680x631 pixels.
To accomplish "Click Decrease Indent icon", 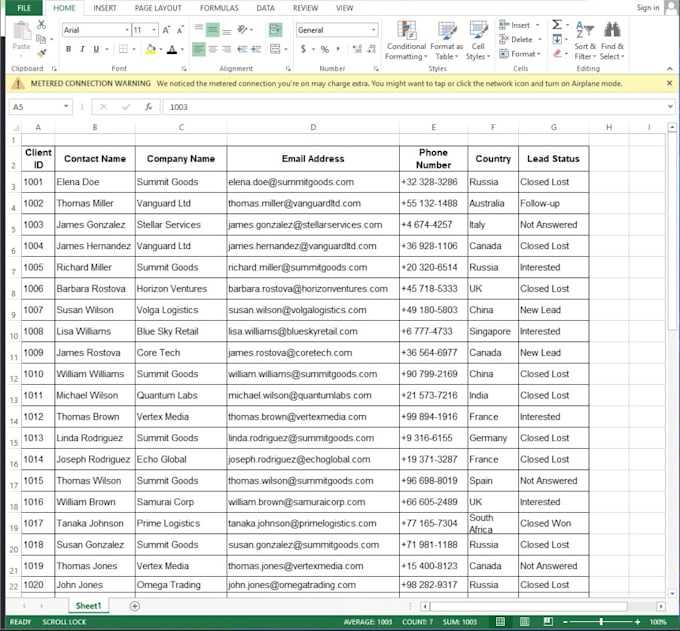I will pos(242,49).
